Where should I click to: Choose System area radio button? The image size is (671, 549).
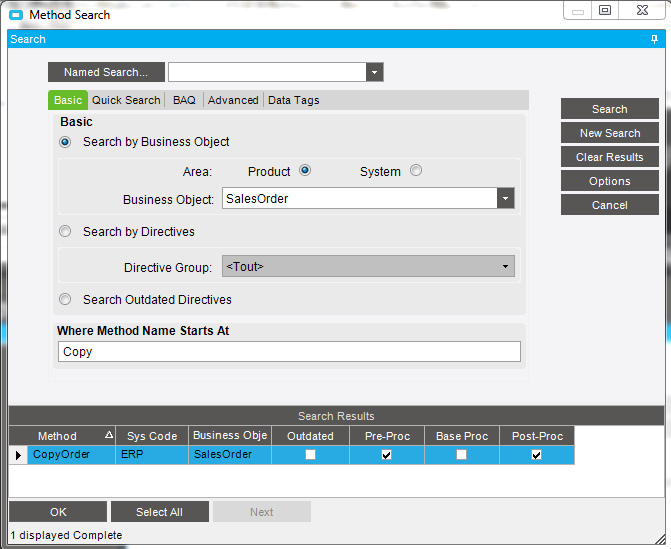coord(416,170)
